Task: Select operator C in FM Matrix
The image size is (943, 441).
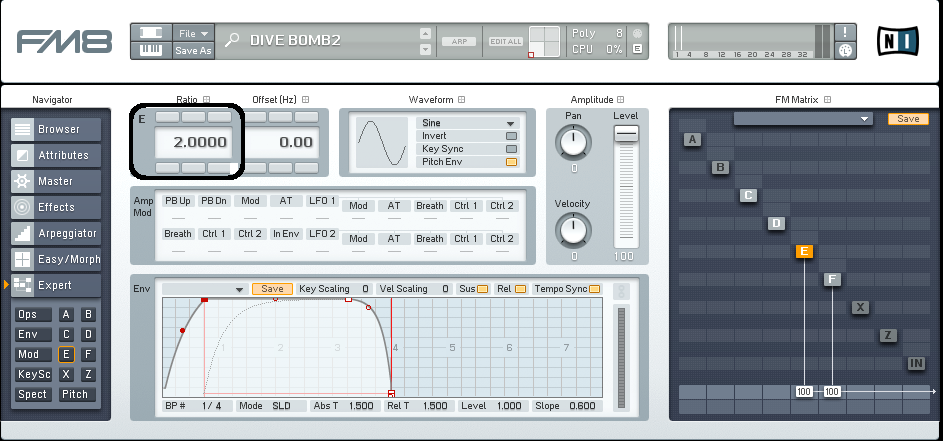Action: click(x=748, y=195)
